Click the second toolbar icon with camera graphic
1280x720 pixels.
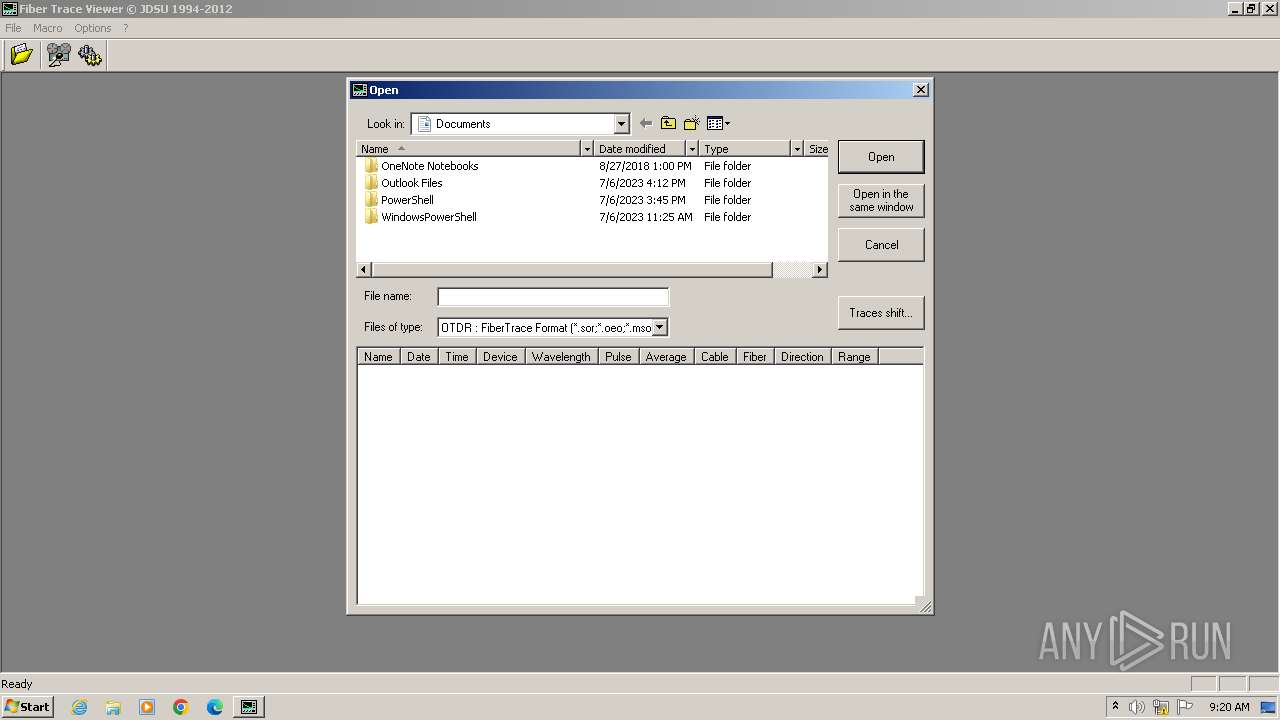pyautogui.click(x=59, y=55)
